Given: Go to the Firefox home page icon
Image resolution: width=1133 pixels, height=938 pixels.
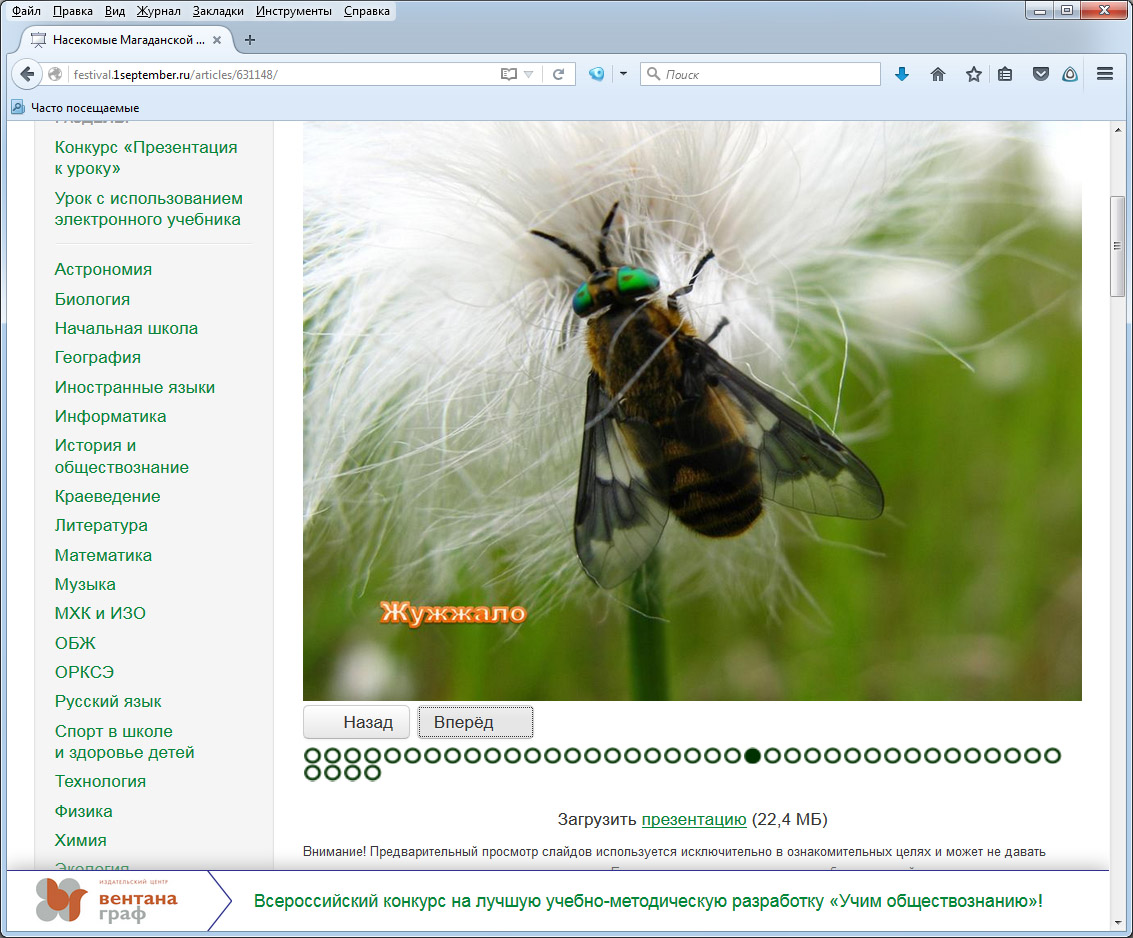Looking at the screenshot, I should pos(937,74).
